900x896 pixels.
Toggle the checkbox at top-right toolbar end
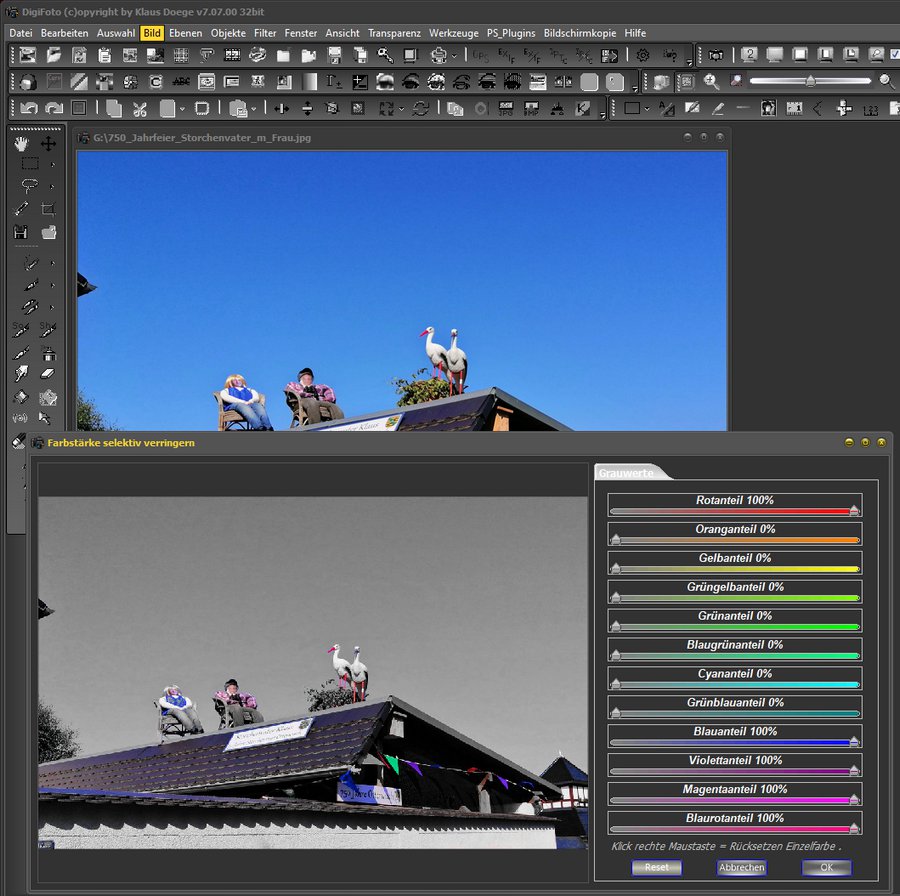894,55
